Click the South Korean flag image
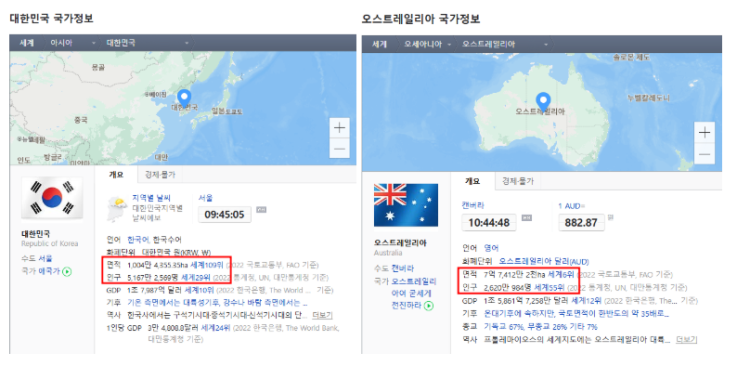 point(52,198)
